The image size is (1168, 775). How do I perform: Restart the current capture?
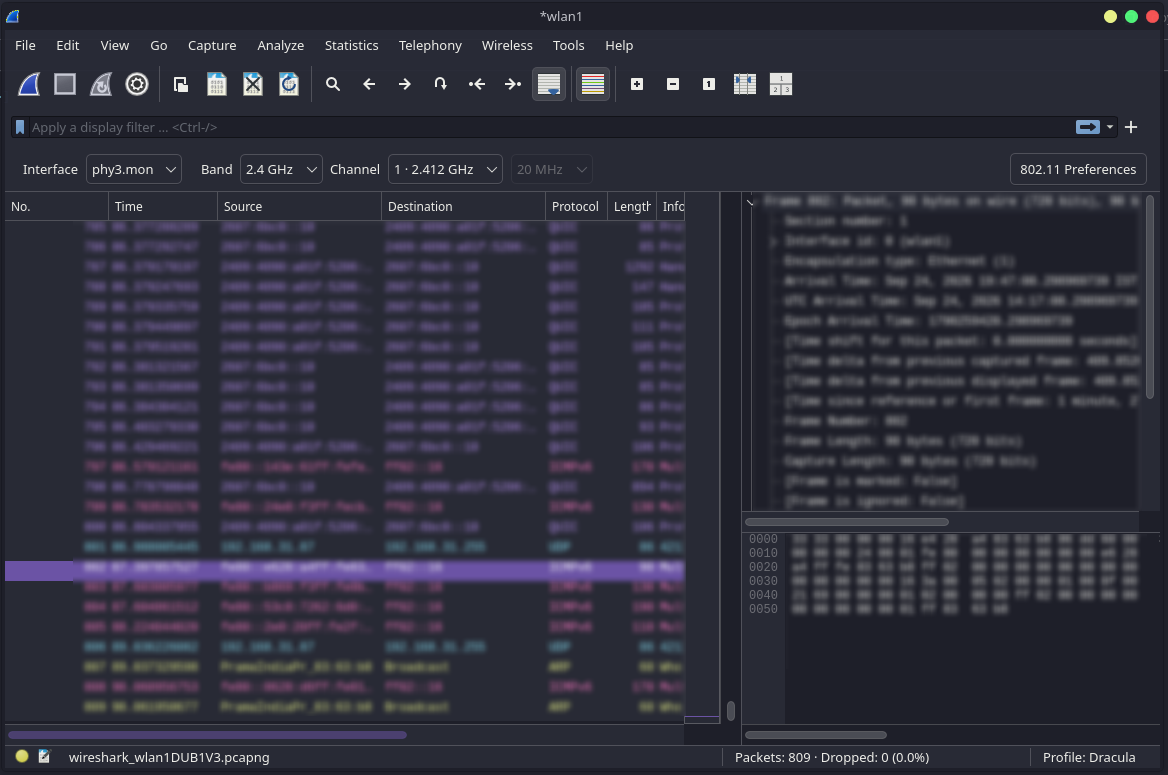(101, 84)
